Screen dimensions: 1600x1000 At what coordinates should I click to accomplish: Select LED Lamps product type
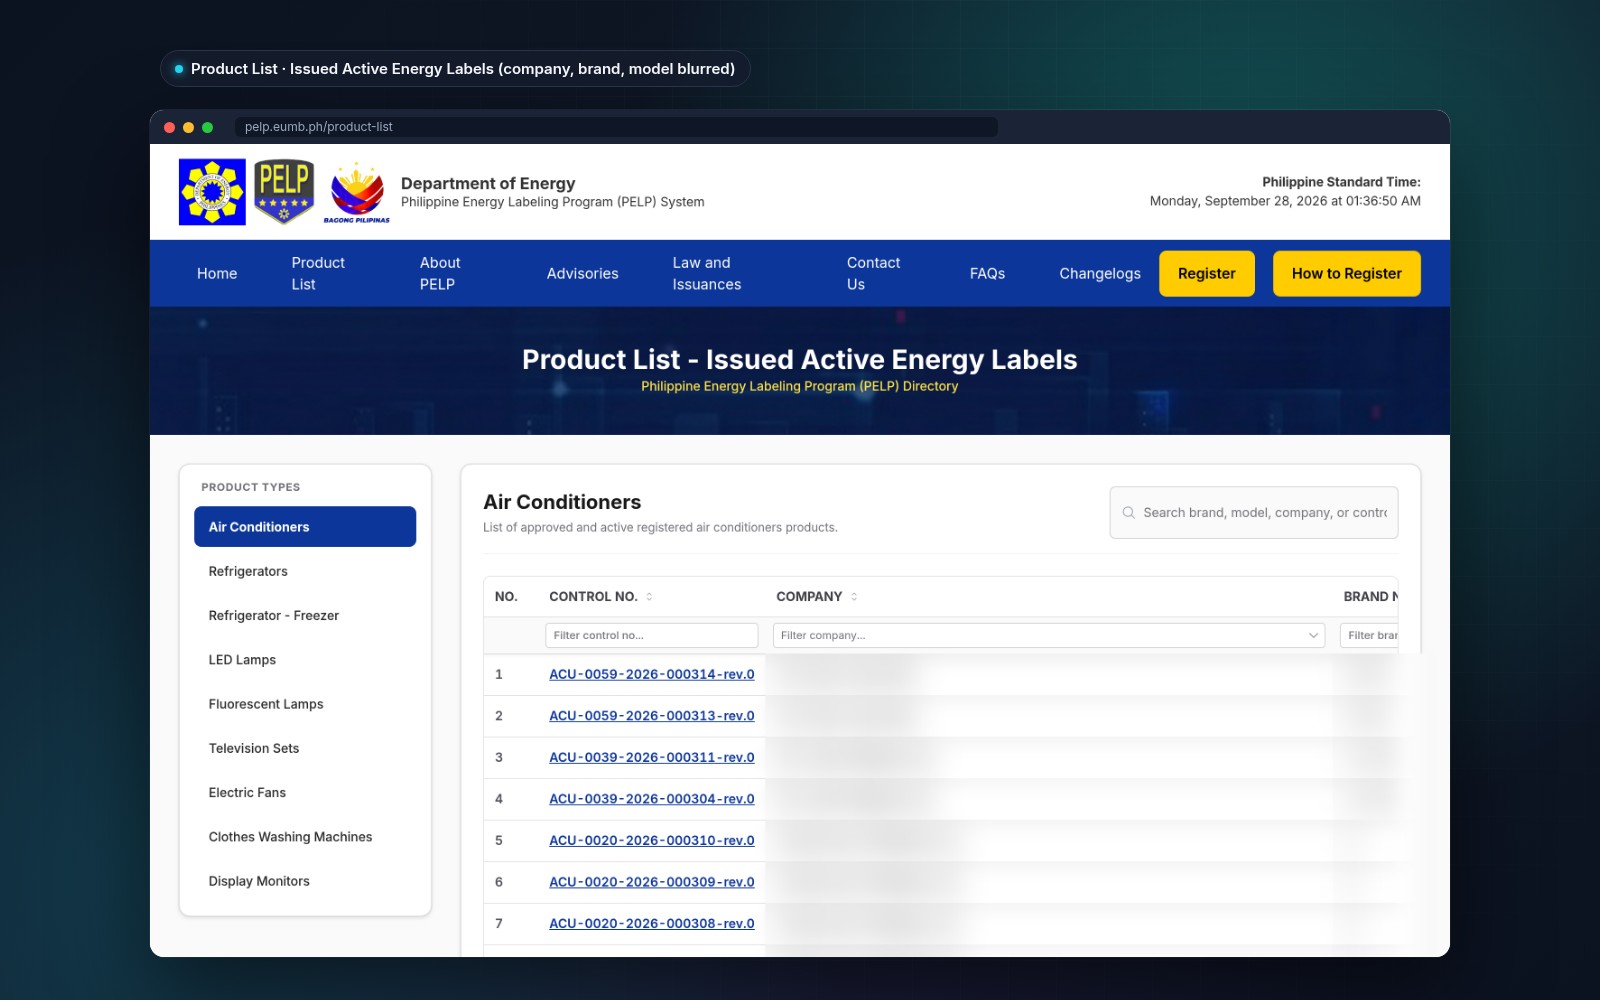[x=305, y=660]
